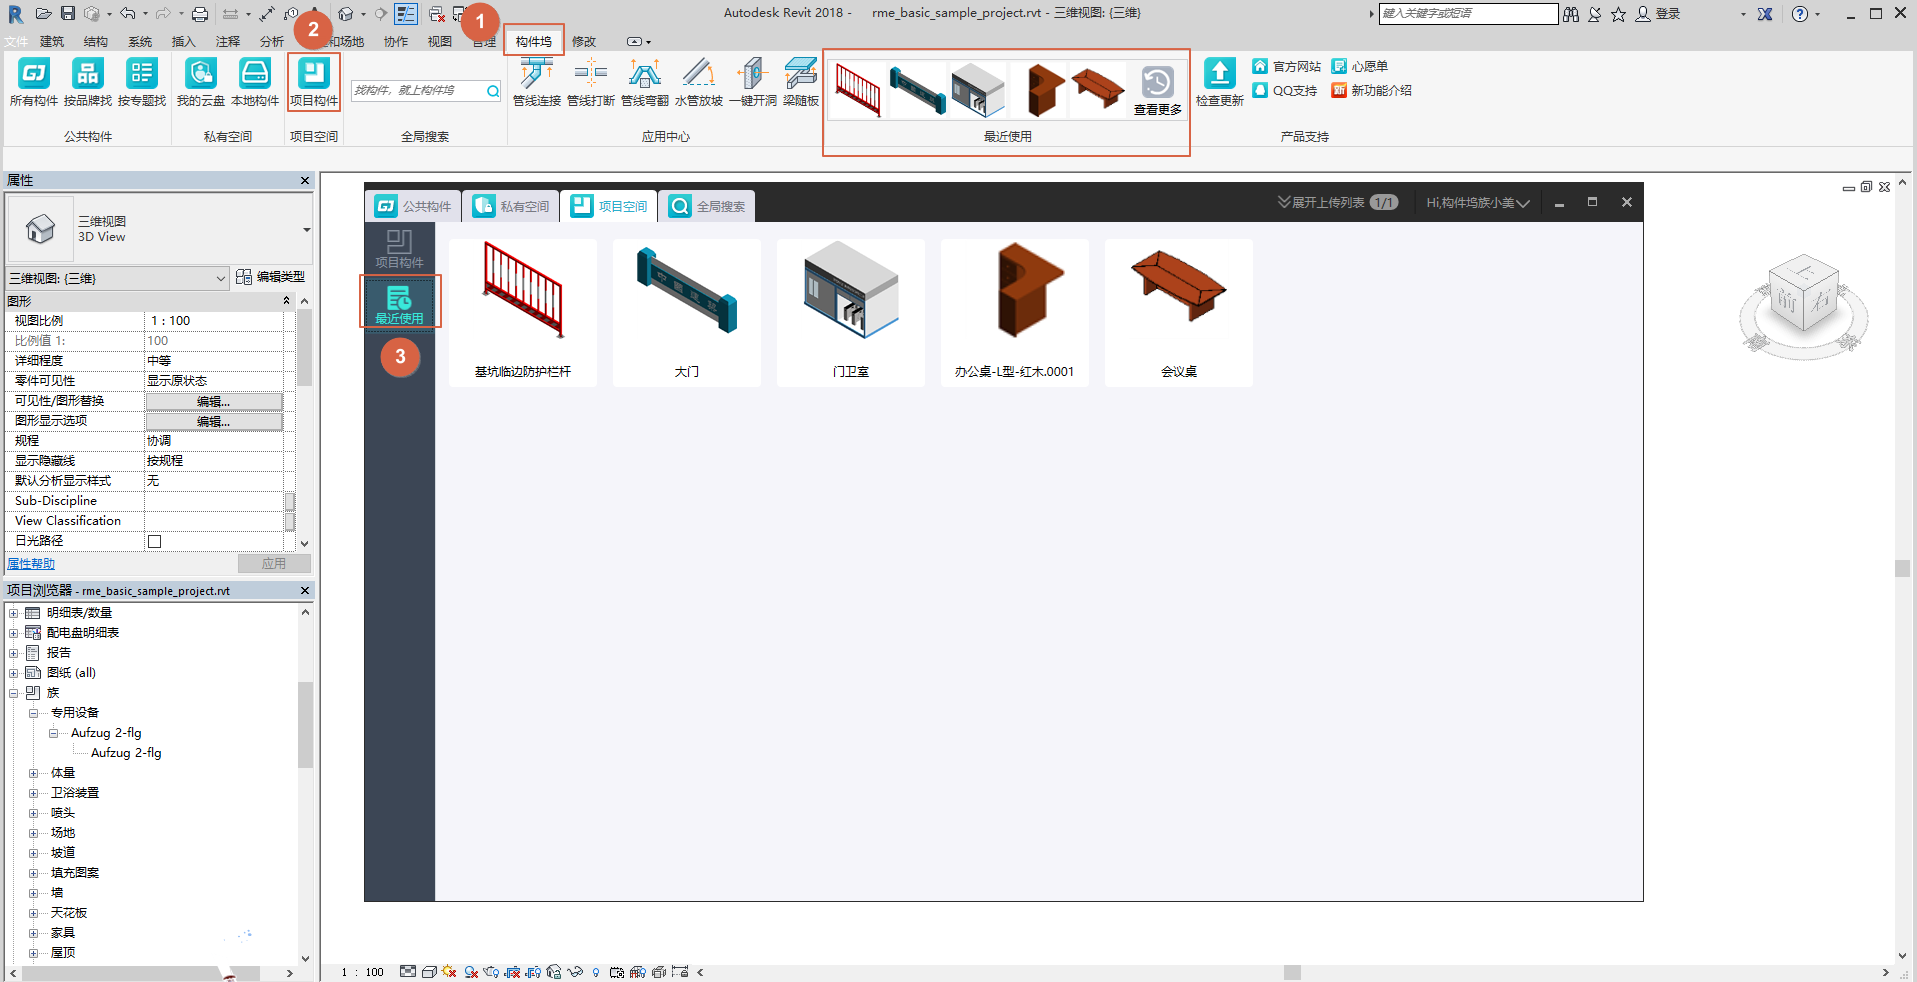Collapse 专用设备 tree node
1917x982 pixels.
pyautogui.click(x=34, y=713)
